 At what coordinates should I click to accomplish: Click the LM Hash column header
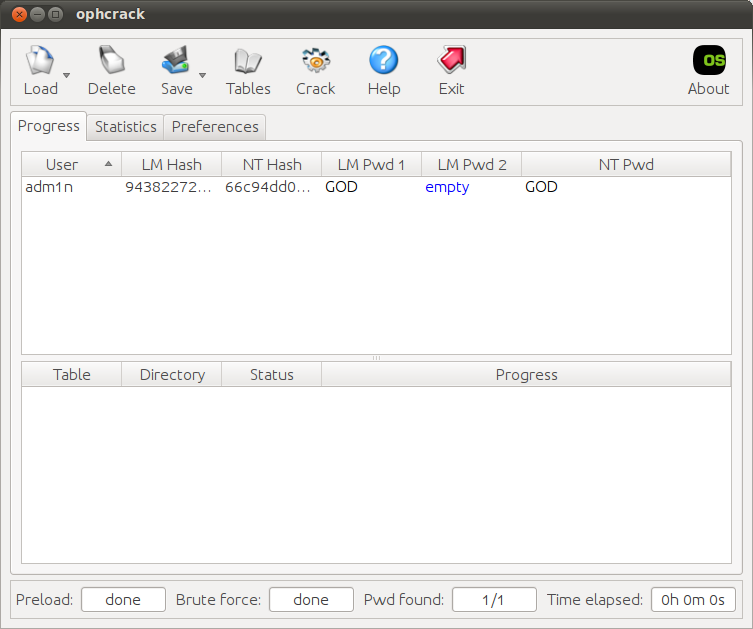[x=171, y=165]
